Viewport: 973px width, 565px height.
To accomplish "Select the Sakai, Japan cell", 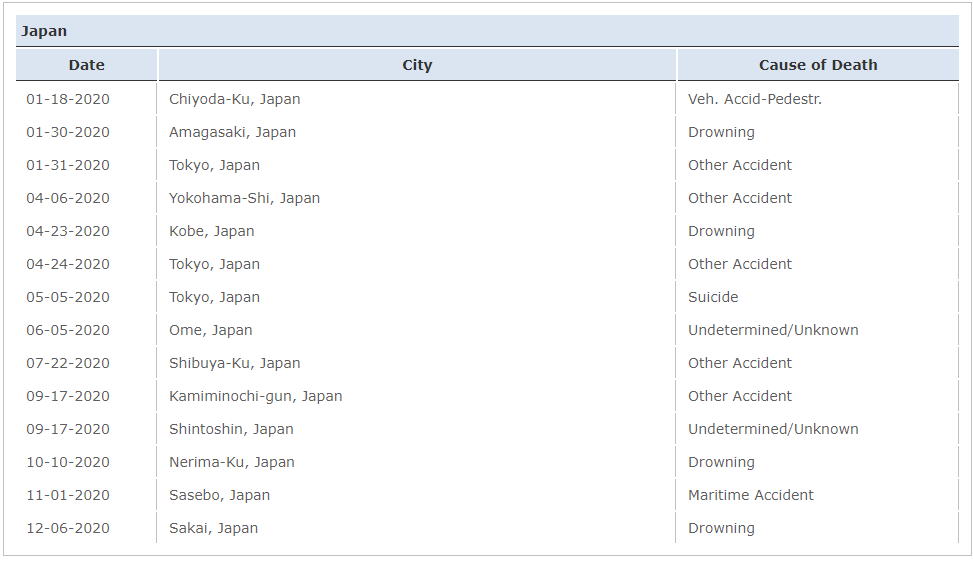I will click(x=213, y=528).
